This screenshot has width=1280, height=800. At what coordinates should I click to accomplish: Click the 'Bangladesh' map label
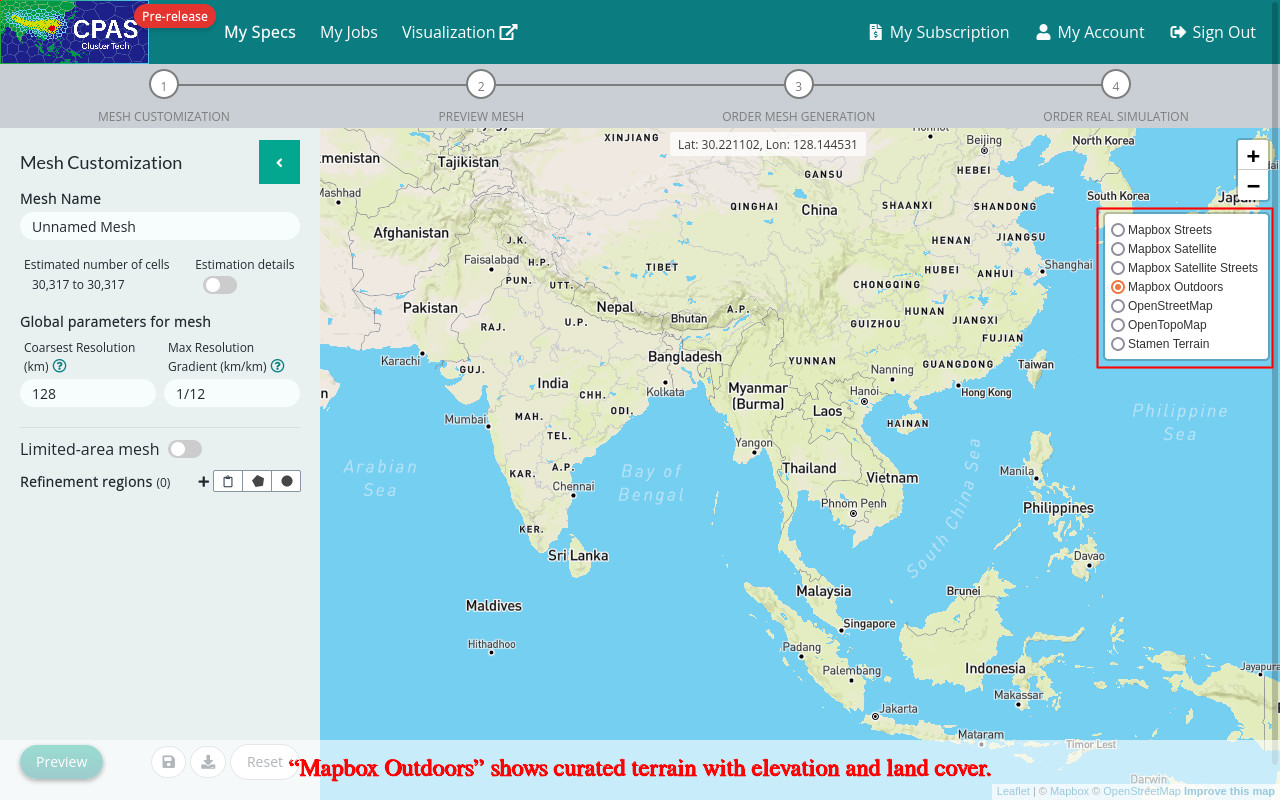coord(685,357)
